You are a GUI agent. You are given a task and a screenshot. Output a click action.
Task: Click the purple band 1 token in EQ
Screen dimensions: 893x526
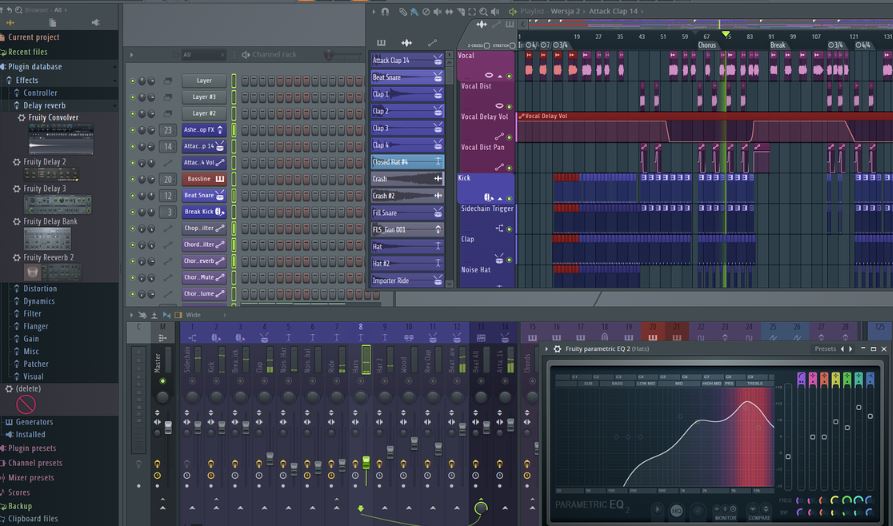click(x=801, y=379)
